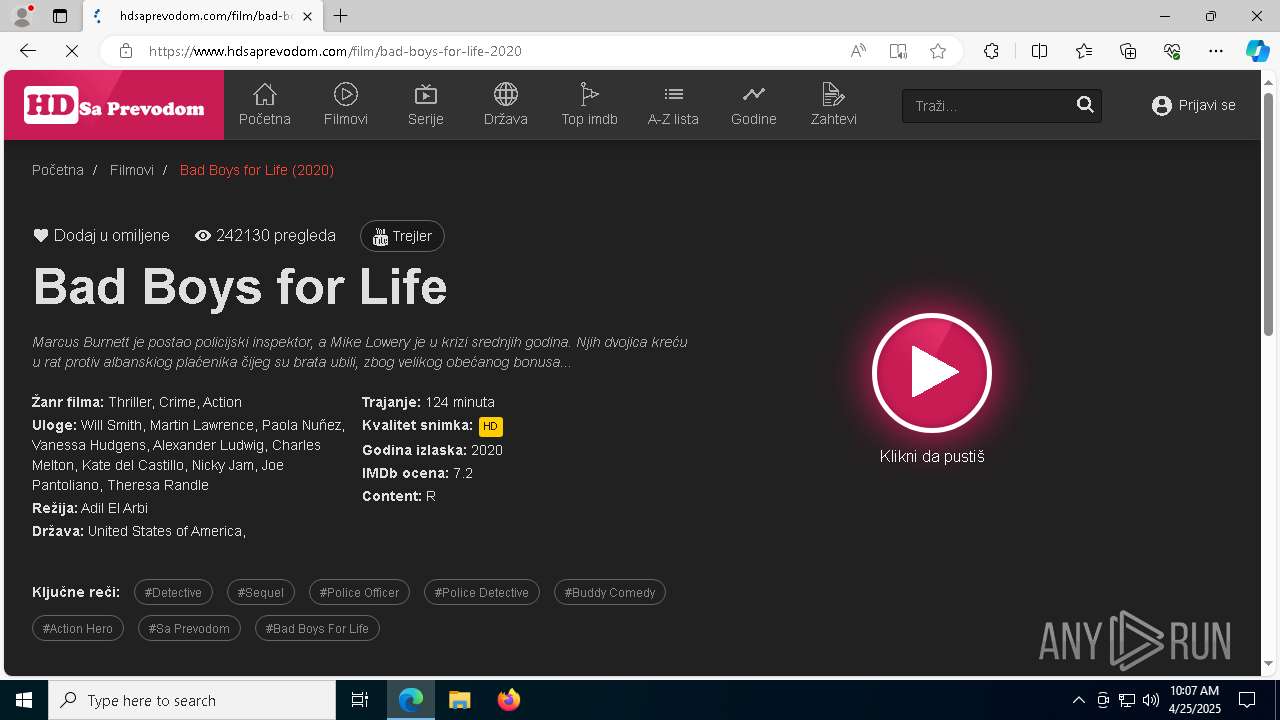Click Action genre link
The height and width of the screenshot is (720, 1280).
pyautogui.click(x=222, y=402)
